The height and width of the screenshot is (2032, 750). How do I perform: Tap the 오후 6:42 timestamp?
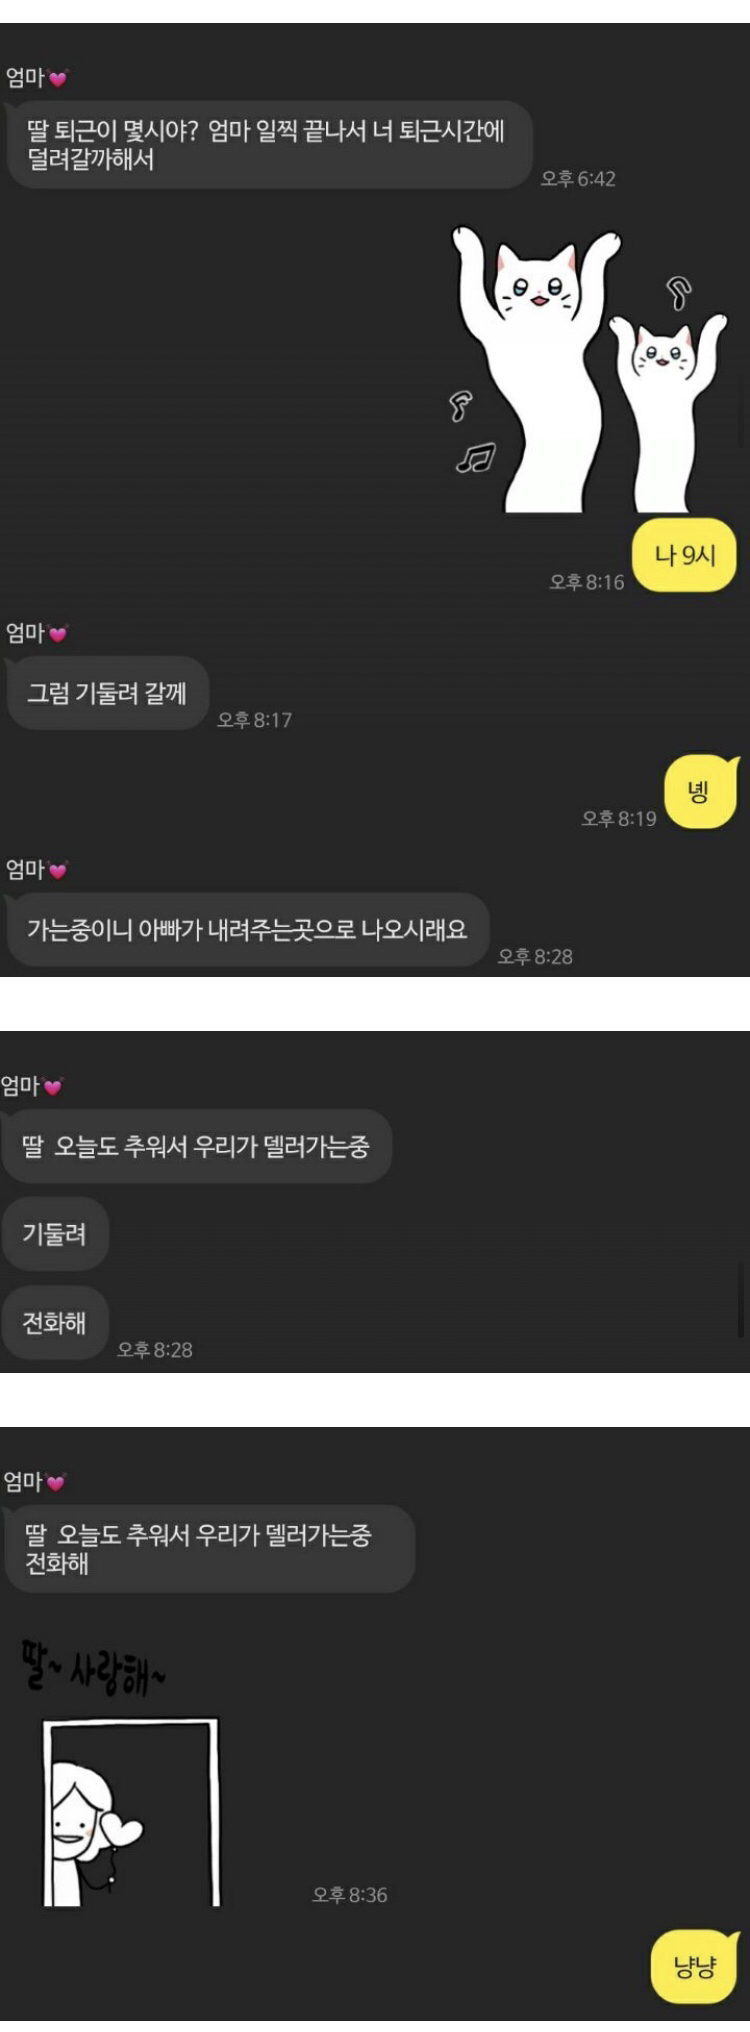pyautogui.click(x=578, y=179)
